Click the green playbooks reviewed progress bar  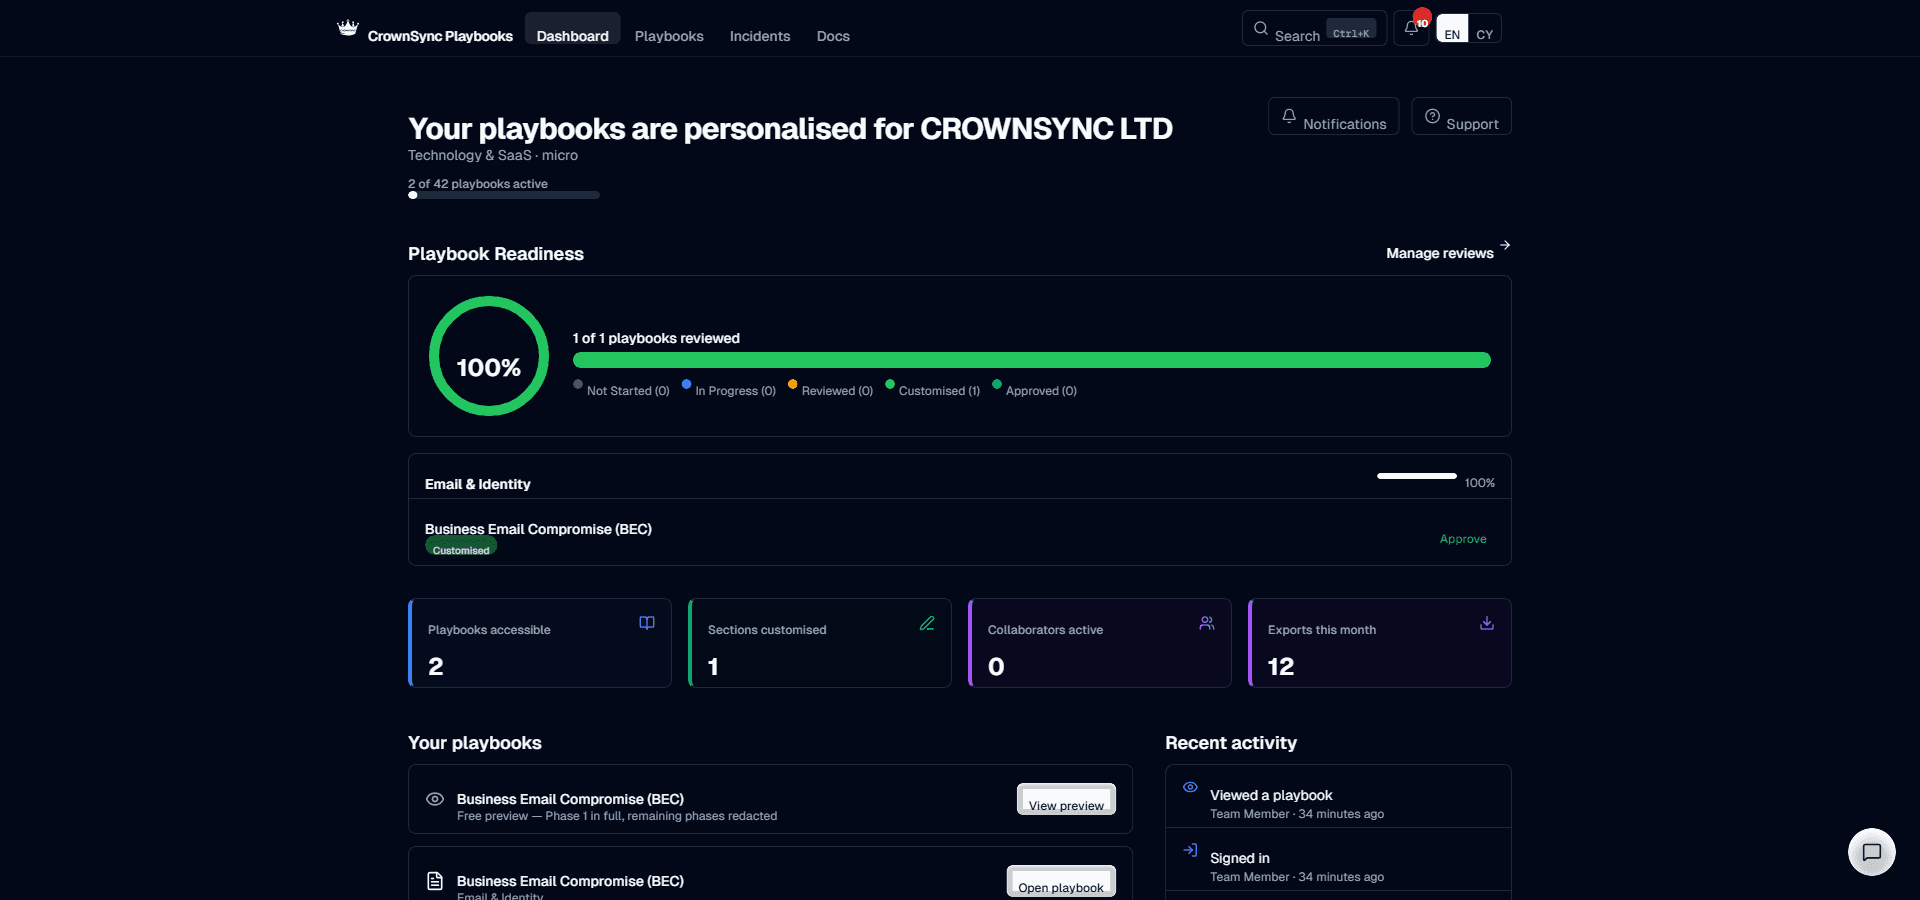point(1032,360)
